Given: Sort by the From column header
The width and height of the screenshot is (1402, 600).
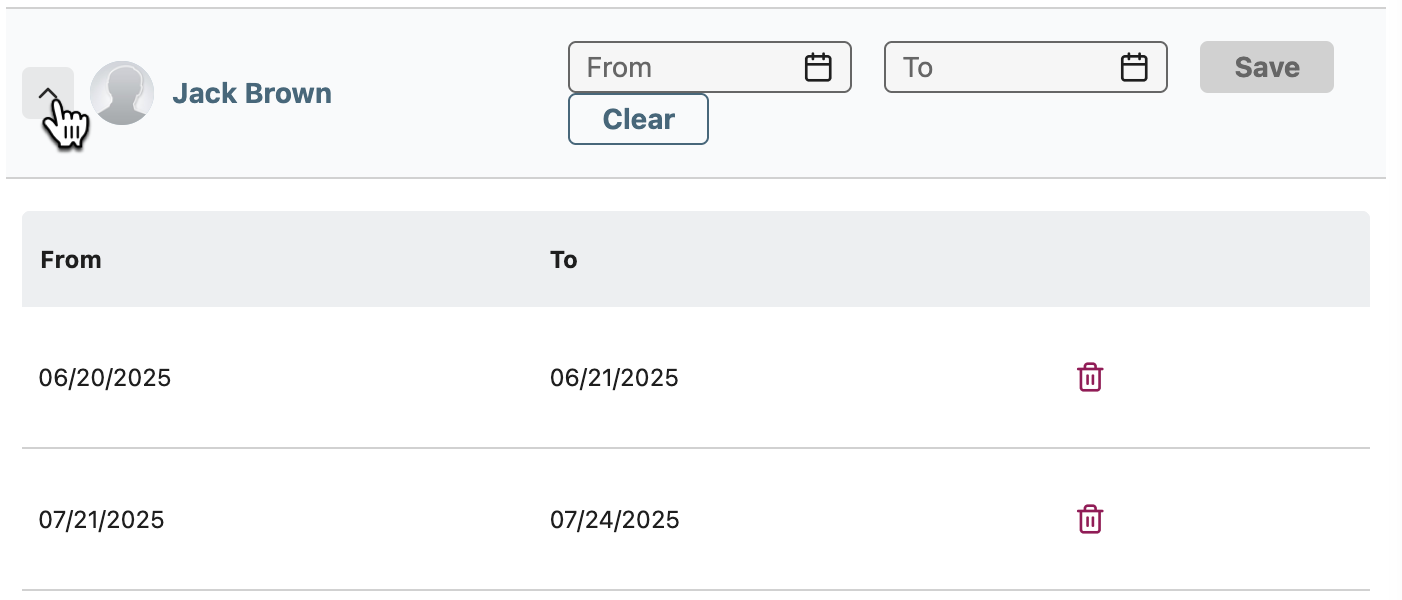Looking at the screenshot, I should tap(71, 260).
